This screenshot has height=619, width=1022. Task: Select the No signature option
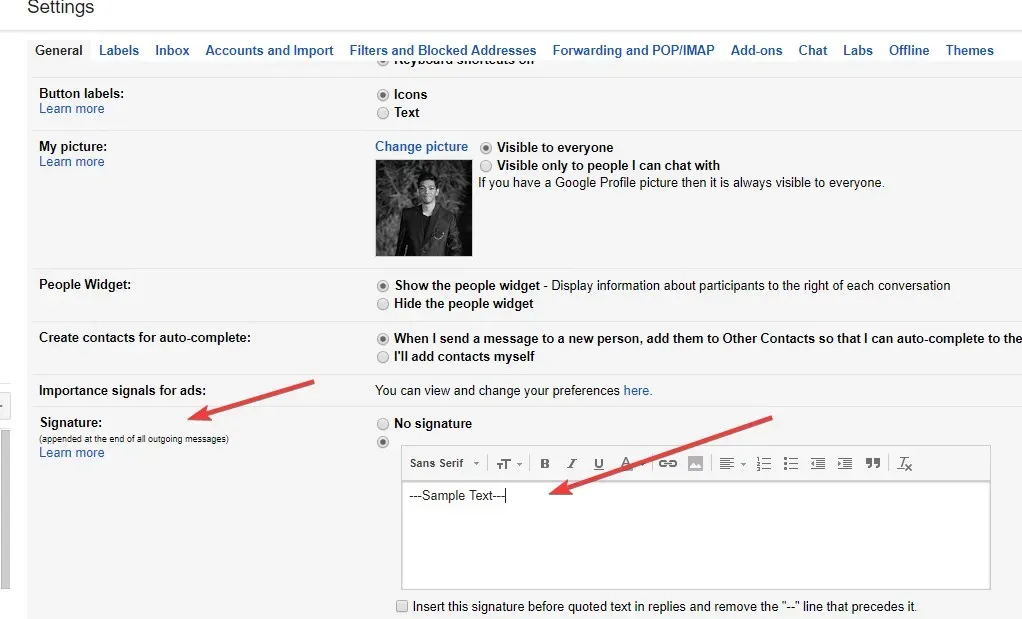click(x=383, y=424)
